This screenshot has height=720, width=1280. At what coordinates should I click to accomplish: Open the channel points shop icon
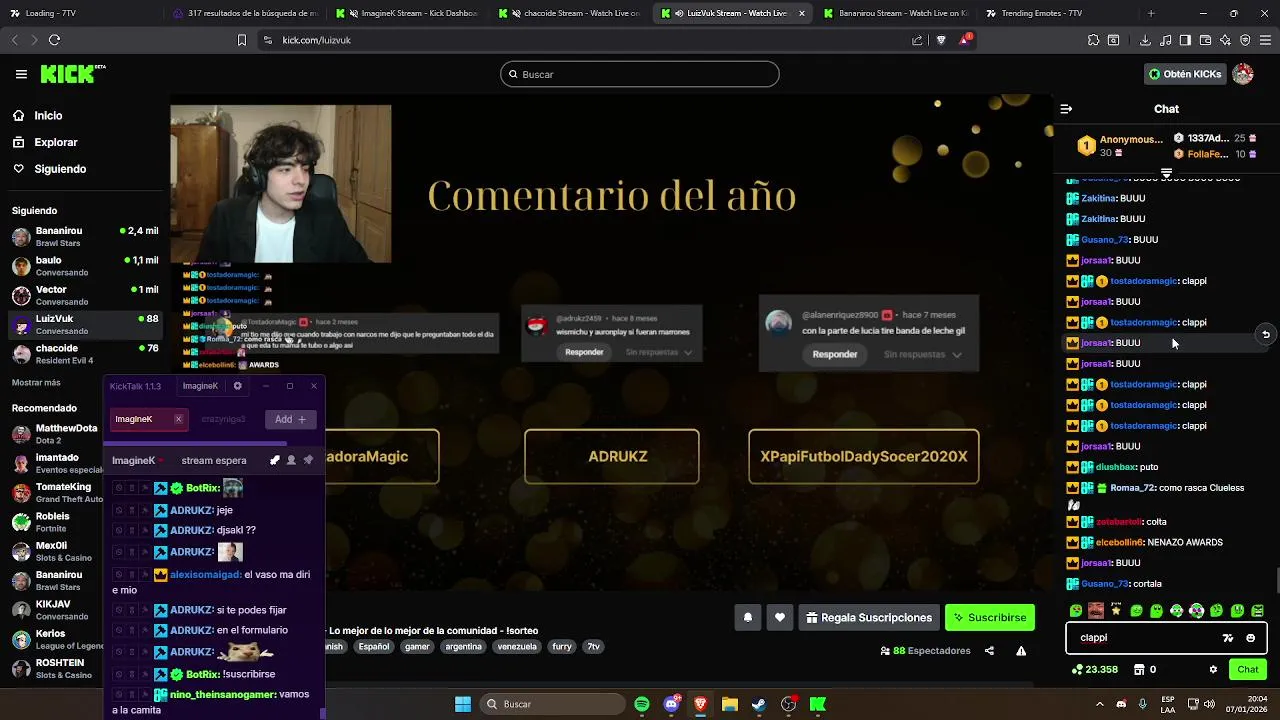1138,670
